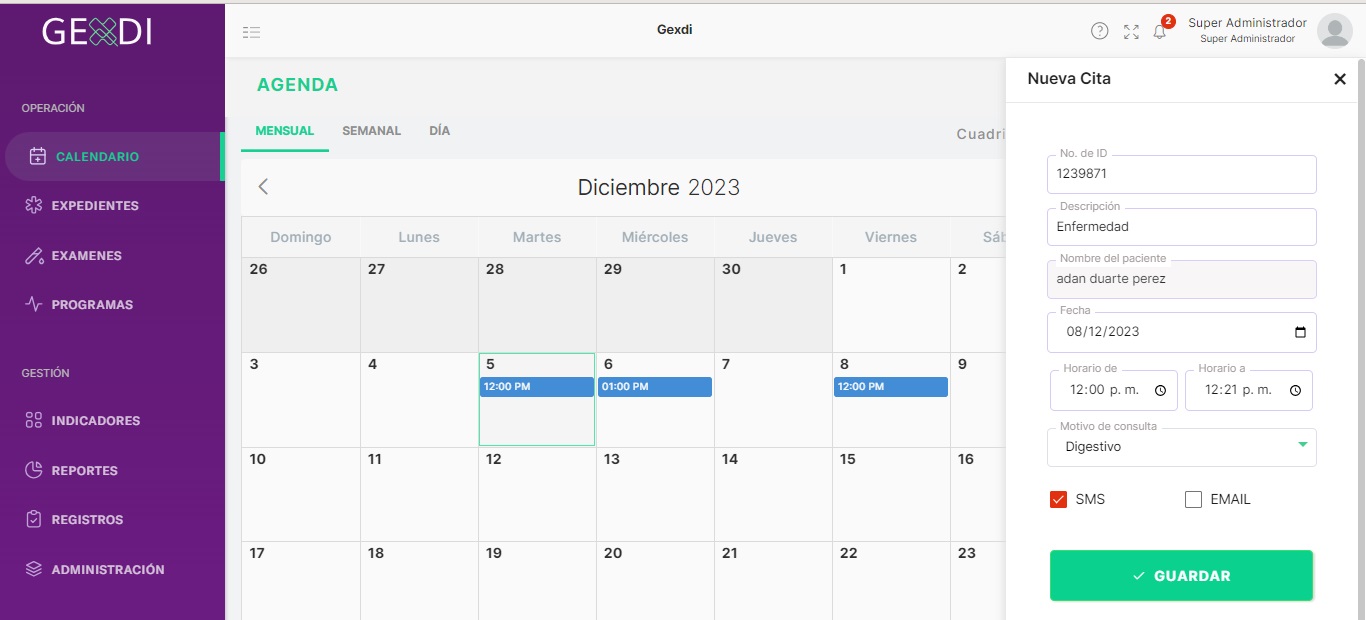Click the Diciembre 2023 month title
Image resolution: width=1366 pixels, height=620 pixels.
click(659, 187)
